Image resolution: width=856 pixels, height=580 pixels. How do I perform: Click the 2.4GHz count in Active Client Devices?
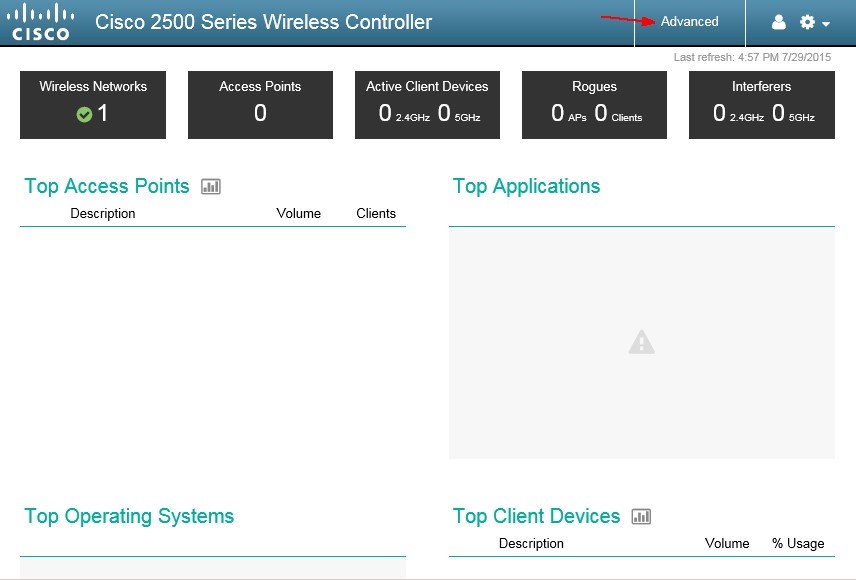[404, 113]
